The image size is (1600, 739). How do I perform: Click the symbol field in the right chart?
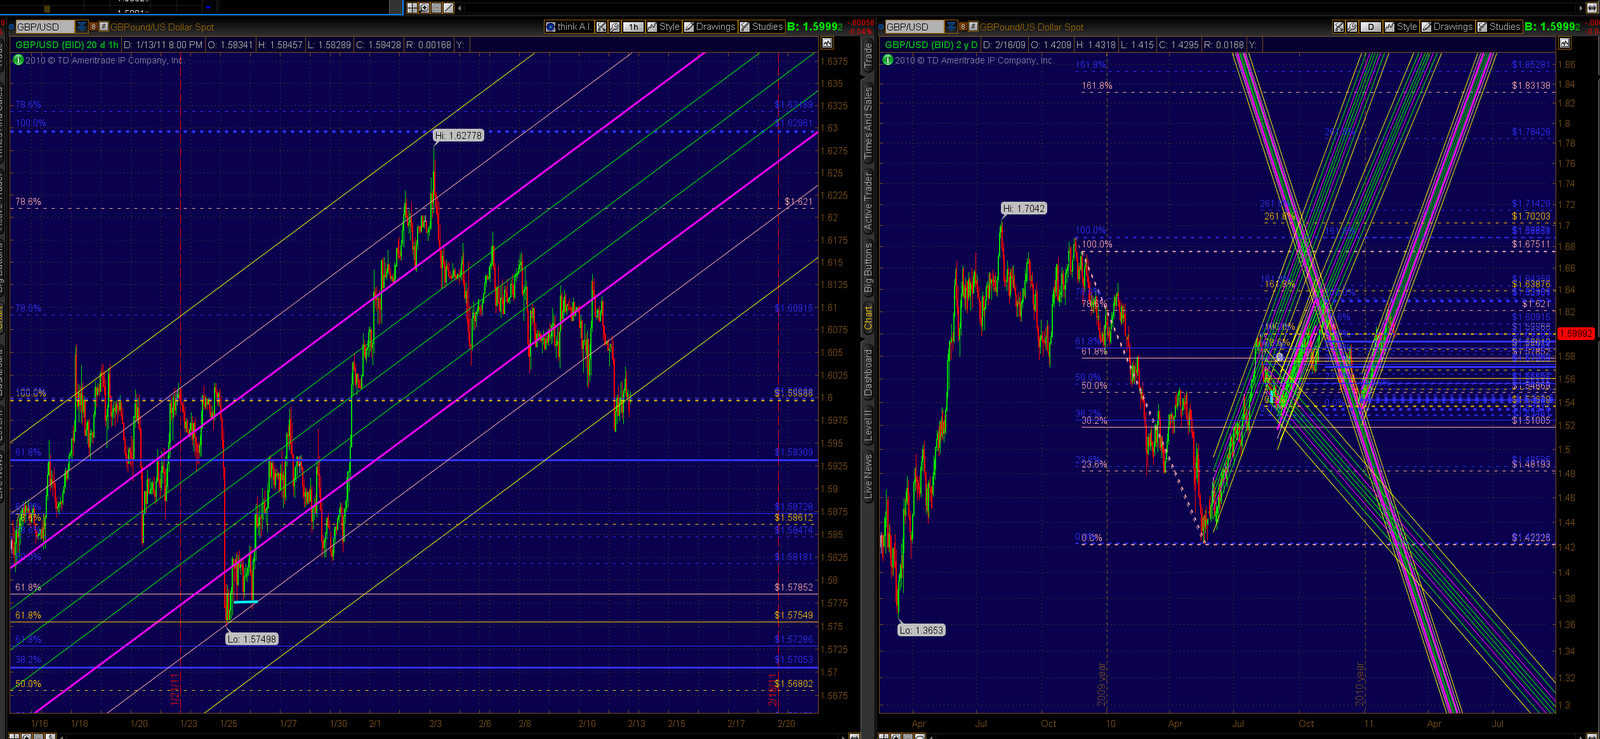click(914, 27)
